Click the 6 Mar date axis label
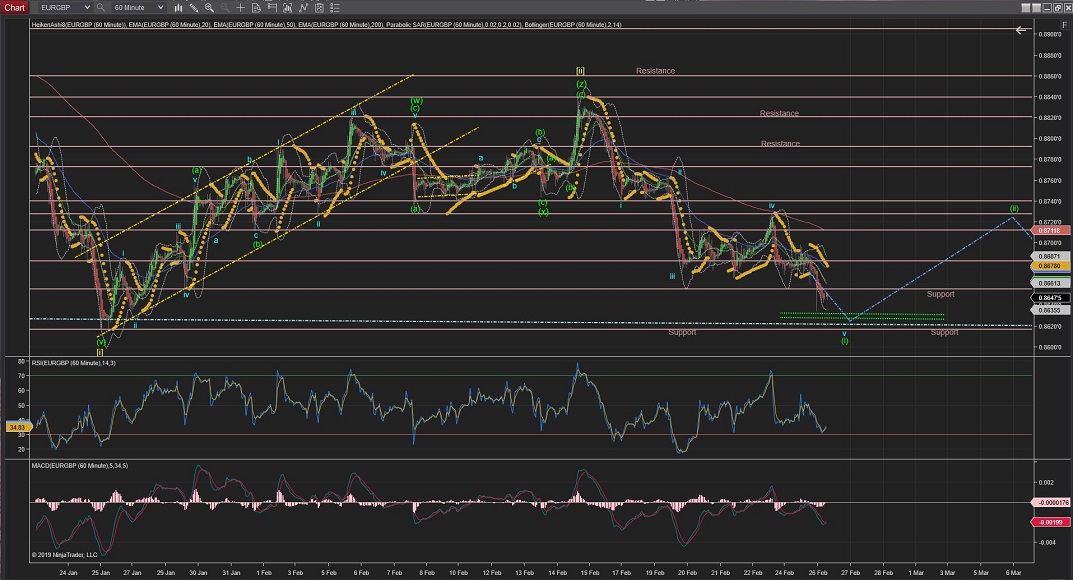The height and width of the screenshot is (580, 1073). (1013, 572)
